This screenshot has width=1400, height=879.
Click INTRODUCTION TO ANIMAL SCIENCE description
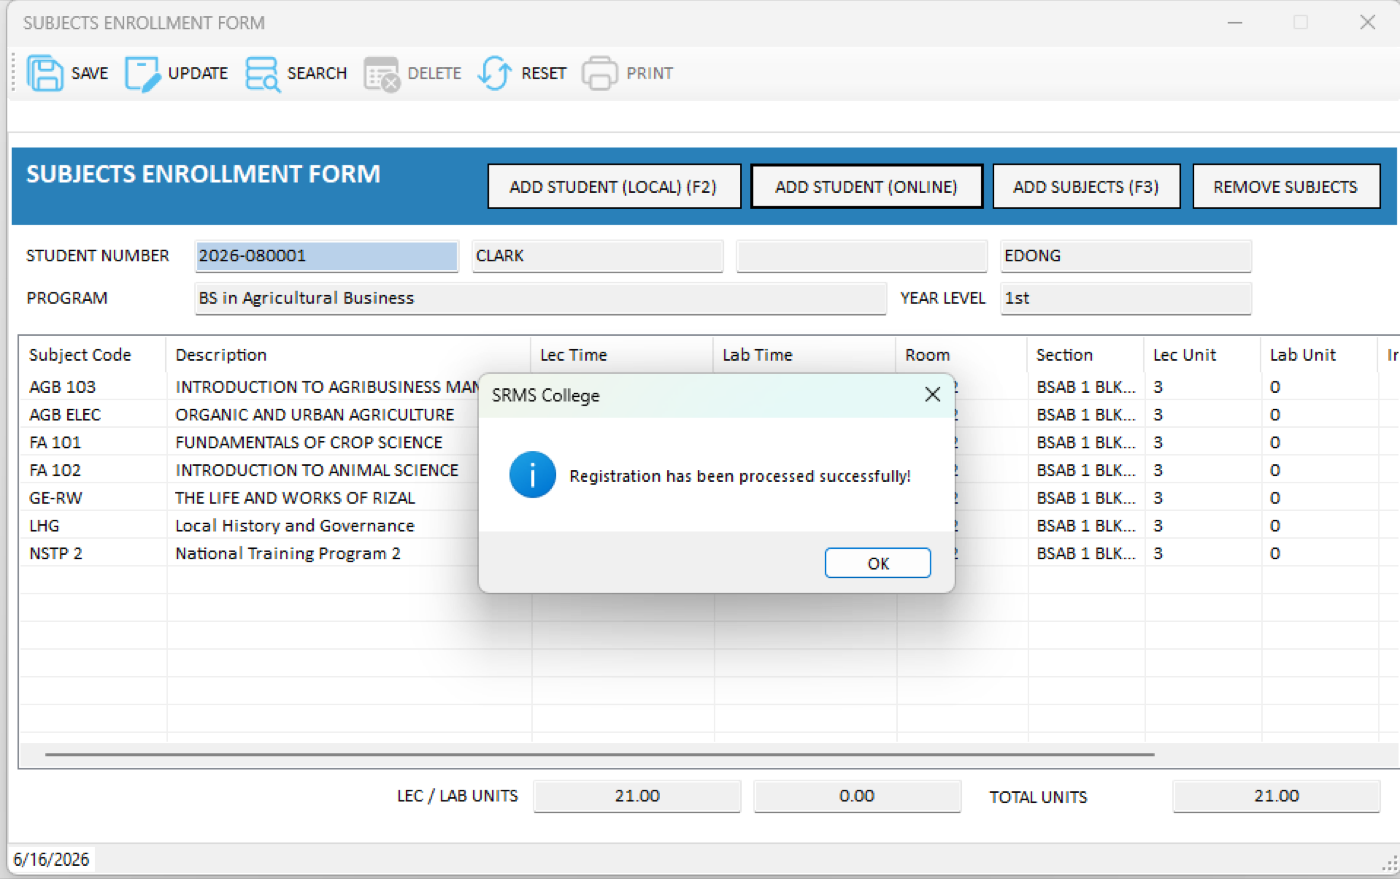[x=317, y=470]
